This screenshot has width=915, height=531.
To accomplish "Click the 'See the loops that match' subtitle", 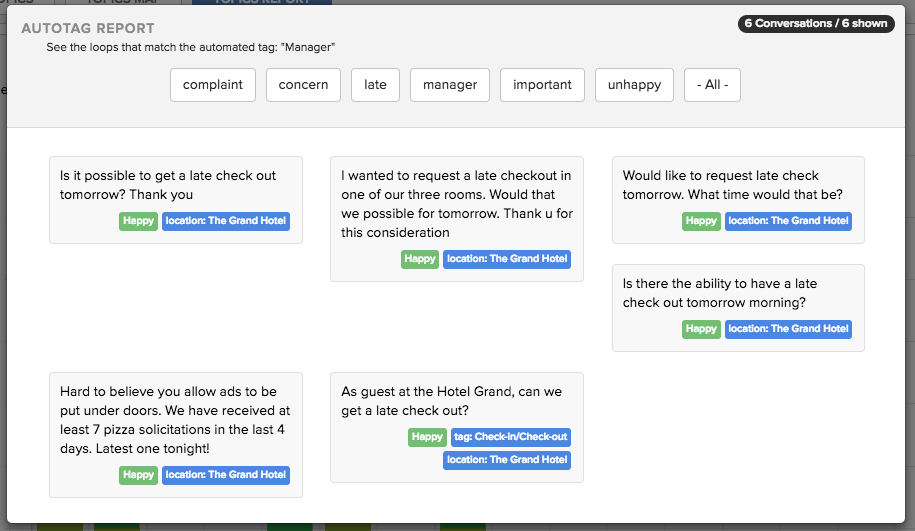I will pos(191,47).
